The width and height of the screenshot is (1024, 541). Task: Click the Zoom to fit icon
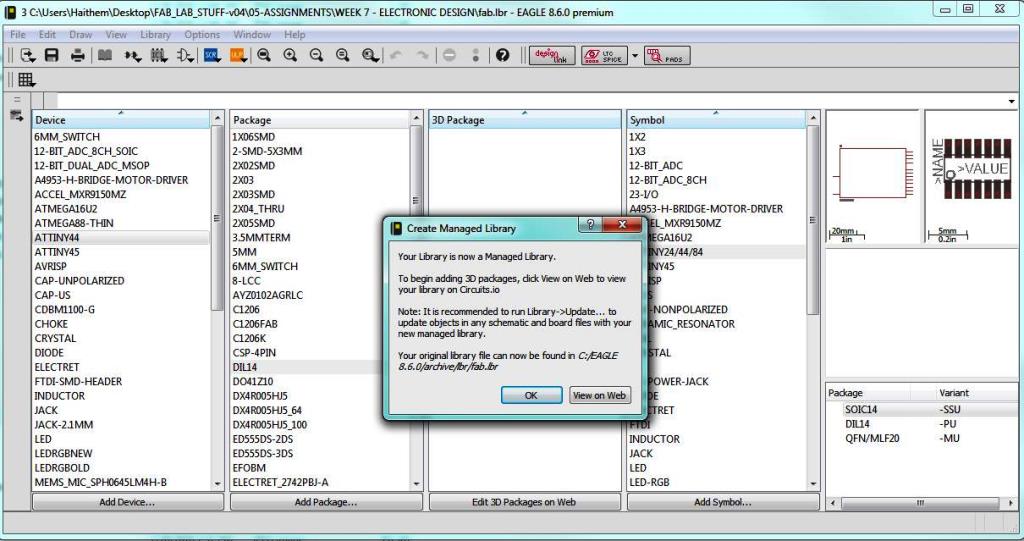264,56
